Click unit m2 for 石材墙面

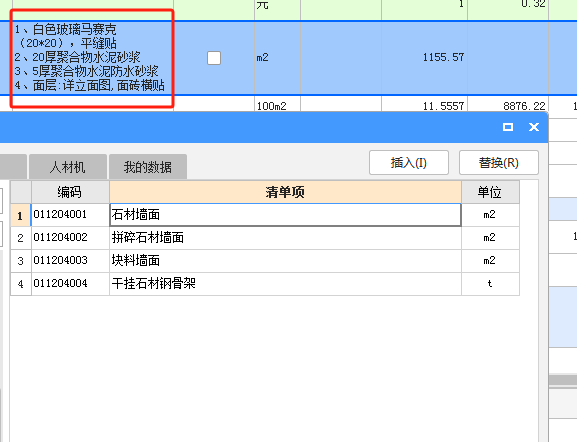490,215
